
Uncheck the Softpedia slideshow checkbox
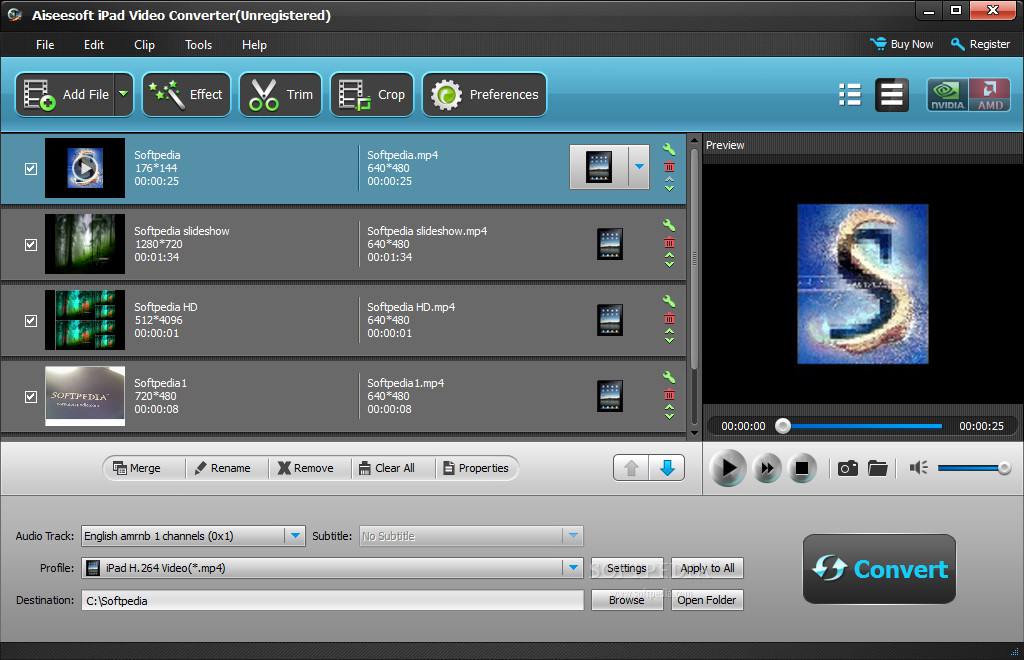click(31, 245)
